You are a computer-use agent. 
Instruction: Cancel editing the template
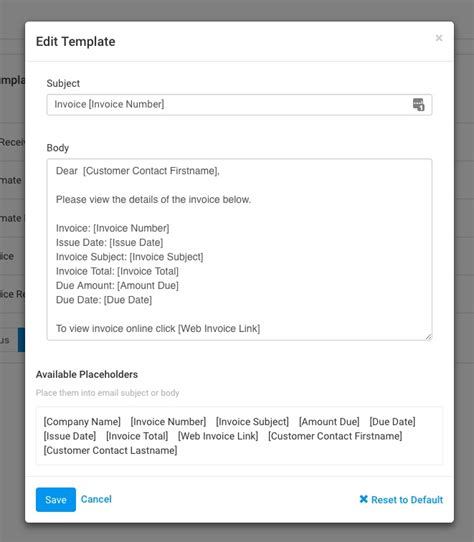click(96, 499)
